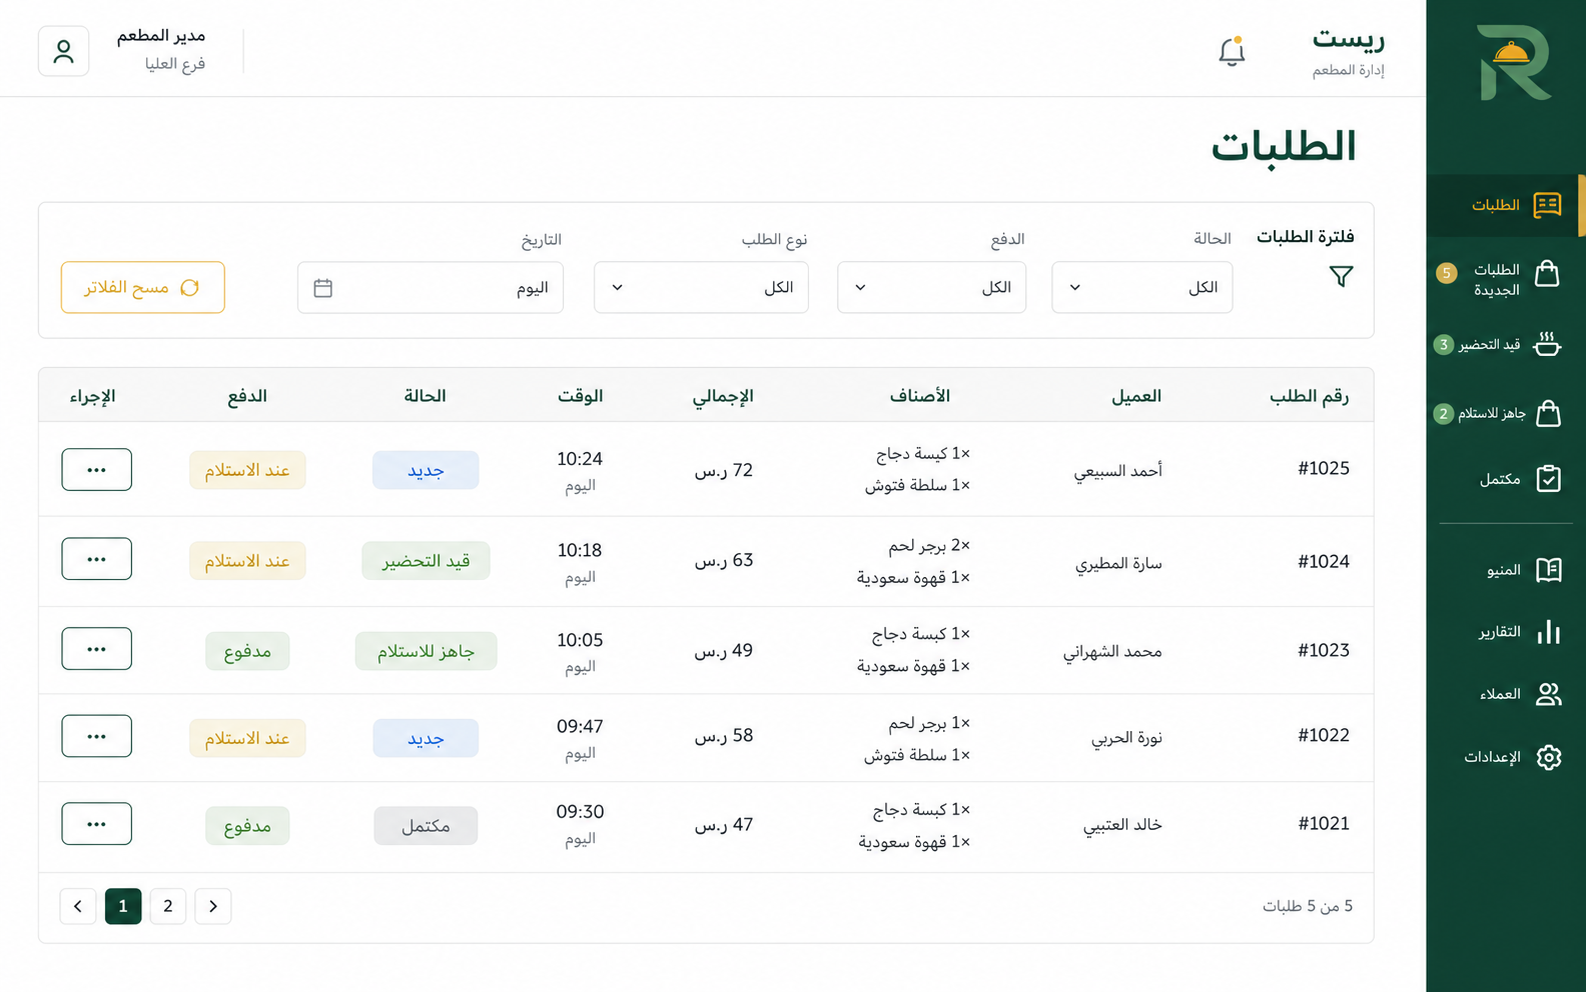Open the user profile avatar icon
This screenshot has width=1586, height=992.
(64, 51)
